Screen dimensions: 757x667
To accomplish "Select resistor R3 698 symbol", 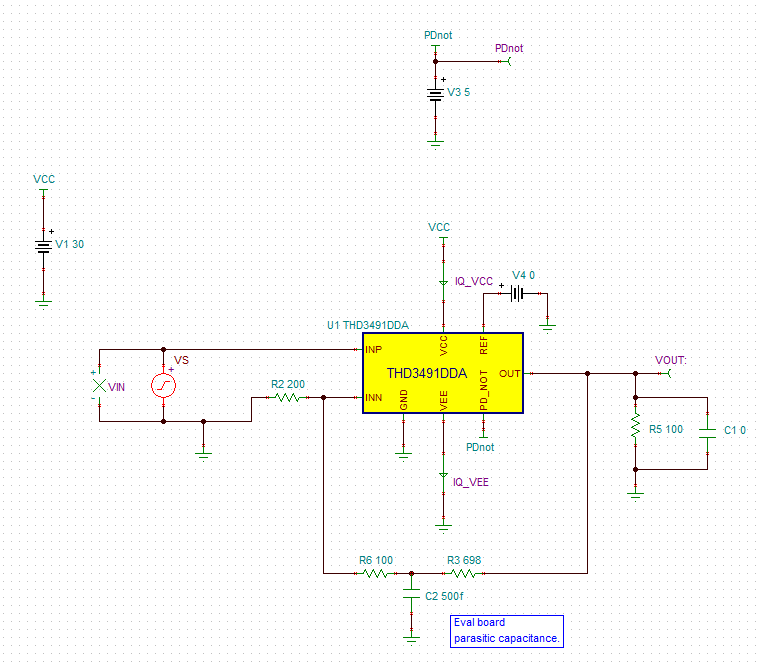I will point(463,573).
